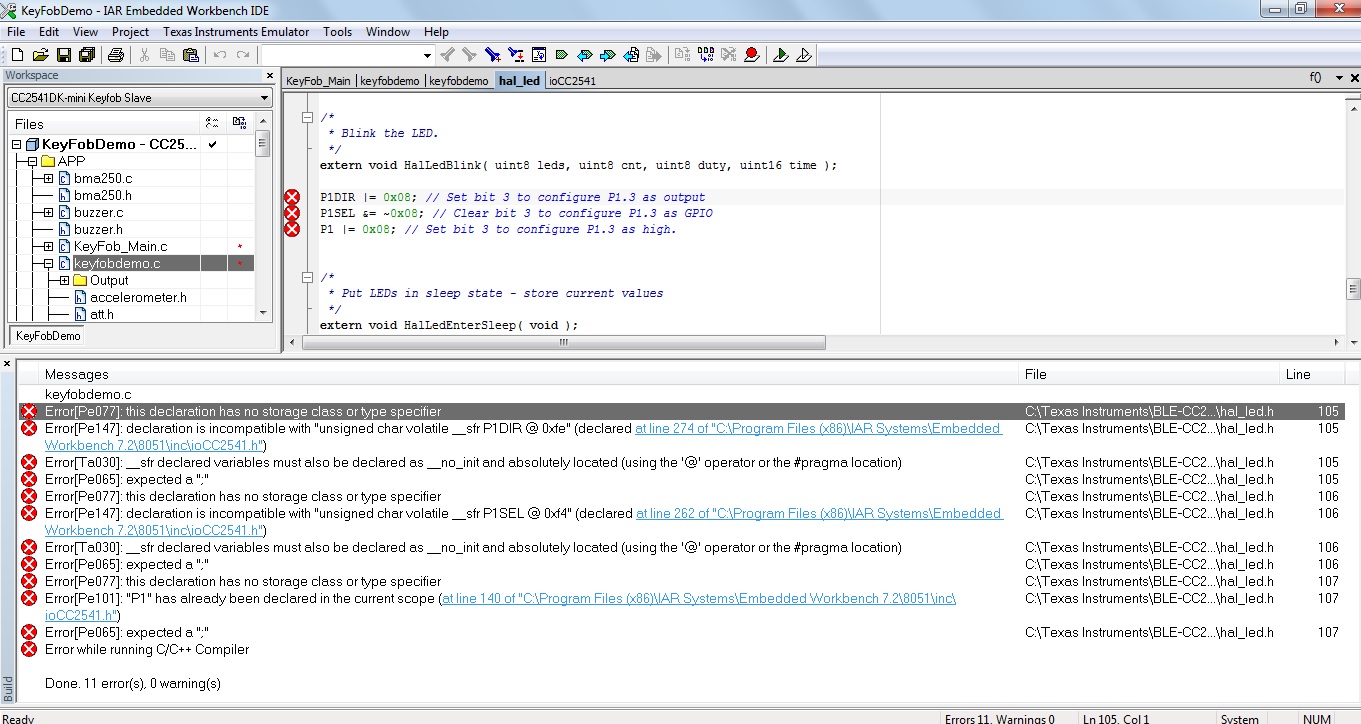Expand the bma250.c node
Viewport: 1361px width, 724px height.
pos(48,178)
